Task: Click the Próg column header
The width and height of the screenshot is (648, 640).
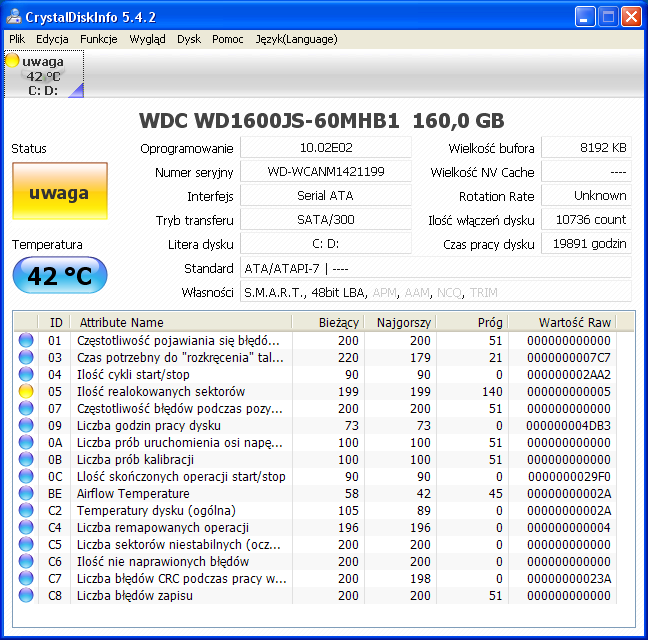Action: point(472,322)
